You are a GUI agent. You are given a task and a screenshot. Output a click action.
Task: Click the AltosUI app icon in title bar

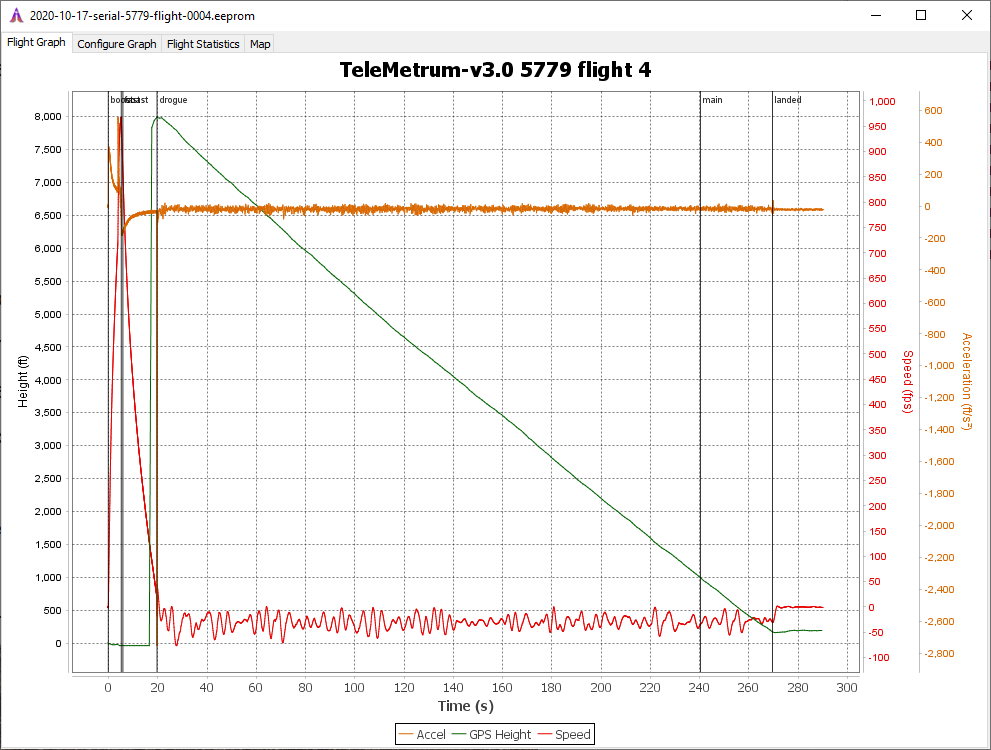(15, 16)
